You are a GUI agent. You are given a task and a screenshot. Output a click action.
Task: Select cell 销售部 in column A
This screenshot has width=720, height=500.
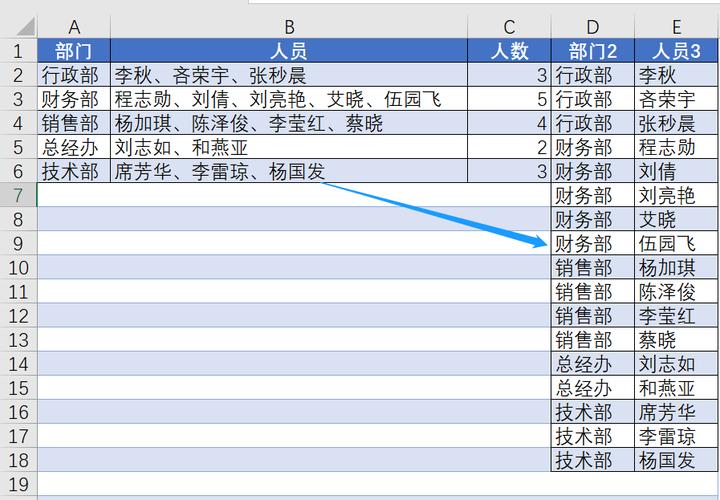[74, 123]
